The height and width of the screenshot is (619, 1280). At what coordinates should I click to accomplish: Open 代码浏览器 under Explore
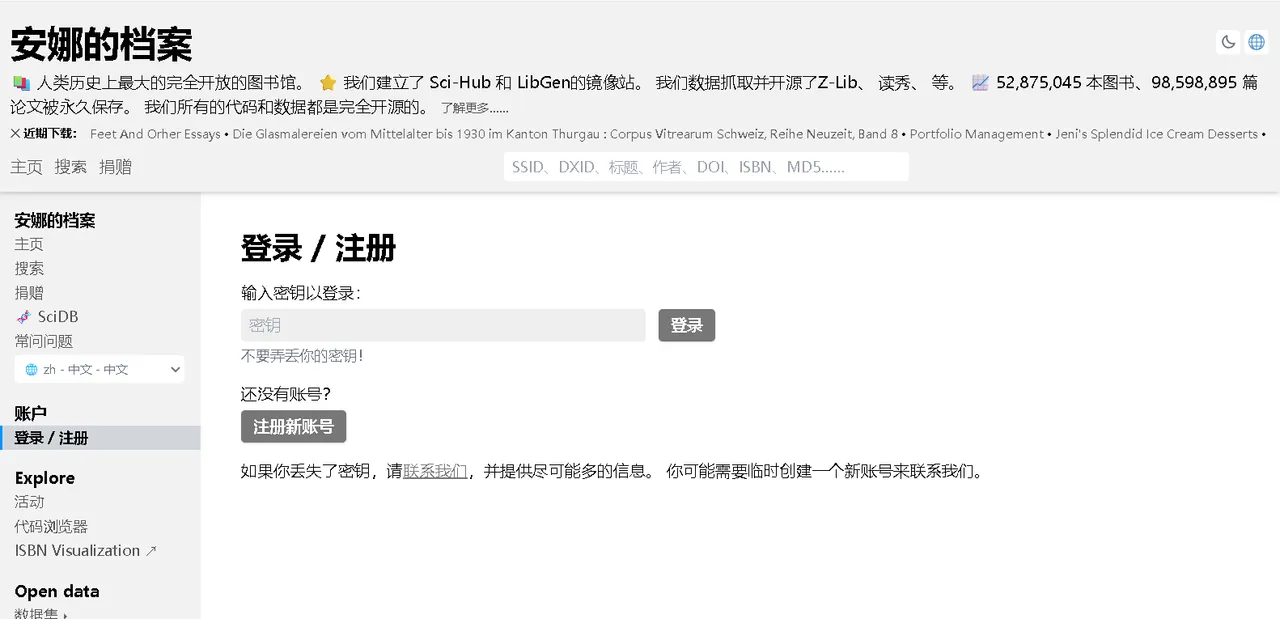tap(51, 526)
